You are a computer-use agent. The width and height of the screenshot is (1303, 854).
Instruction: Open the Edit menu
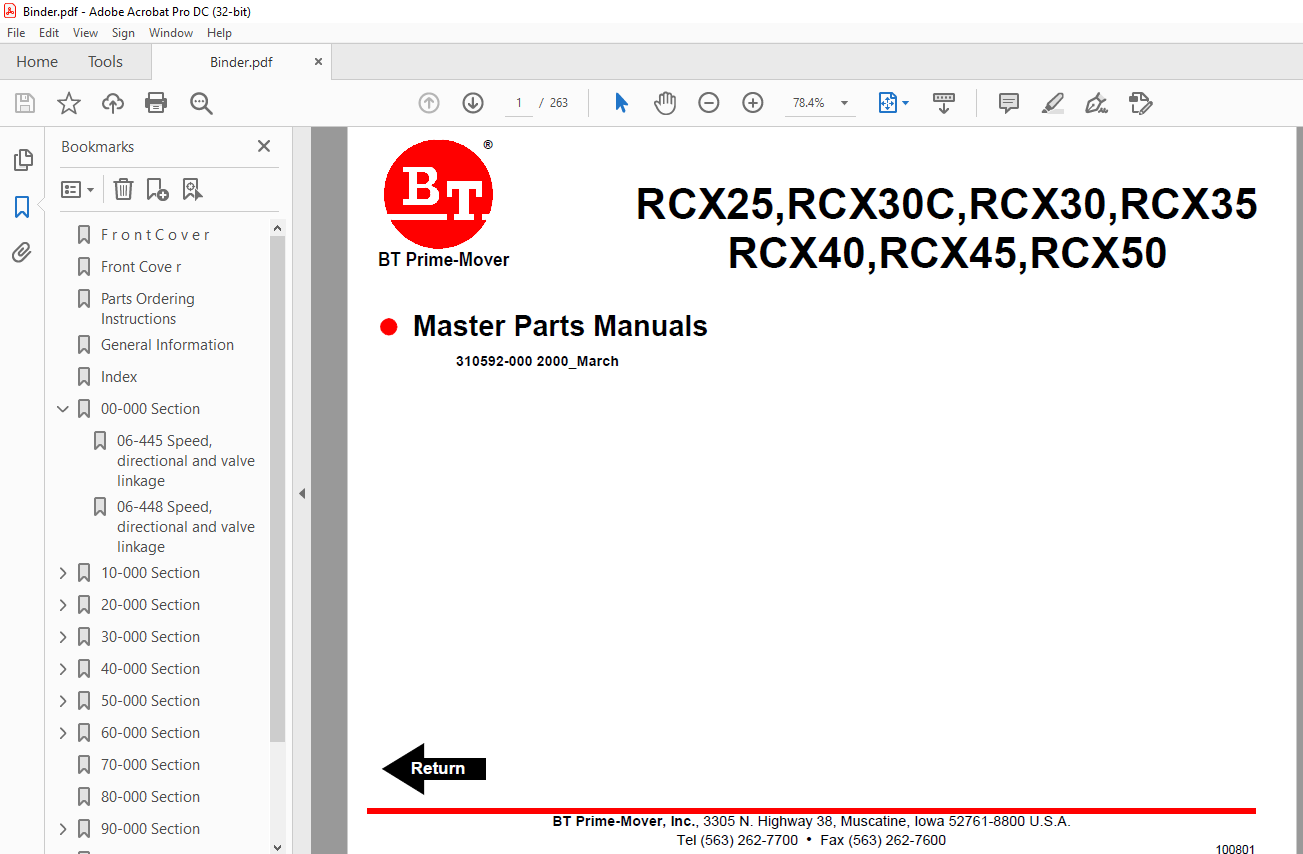tap(49, 33)
